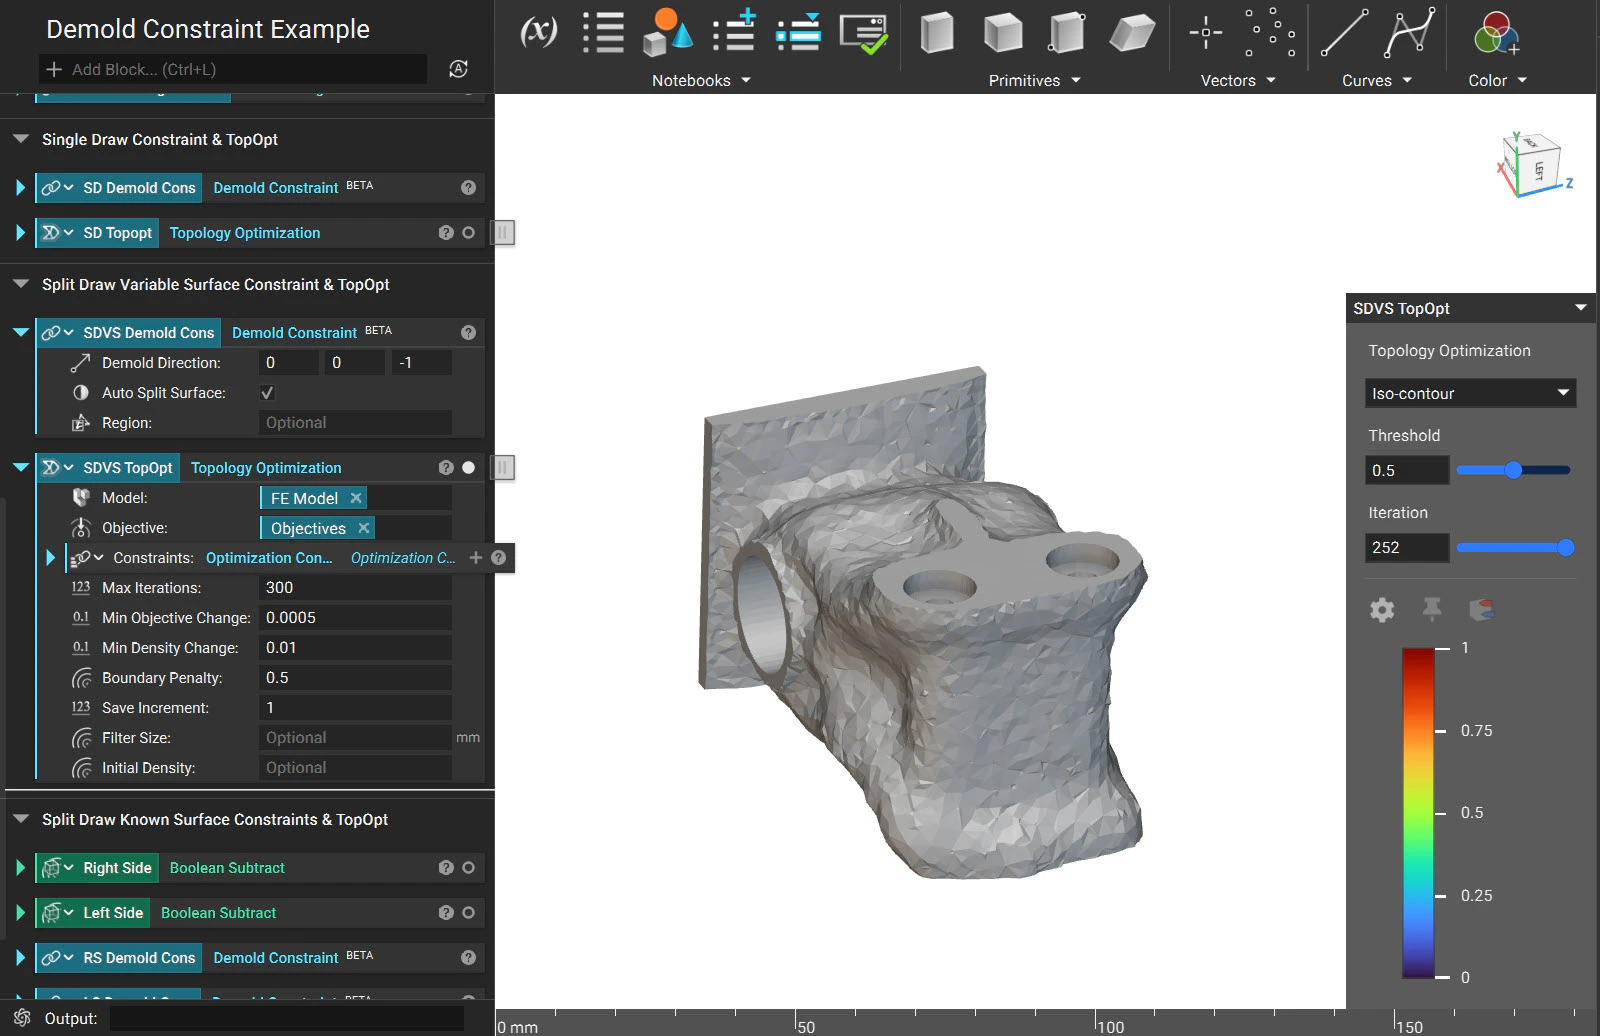This screenshot has width=1600, height=1036.
Task: Pin the SDVS TopOpt visualization panel
Action: [x=1432, y=610]
